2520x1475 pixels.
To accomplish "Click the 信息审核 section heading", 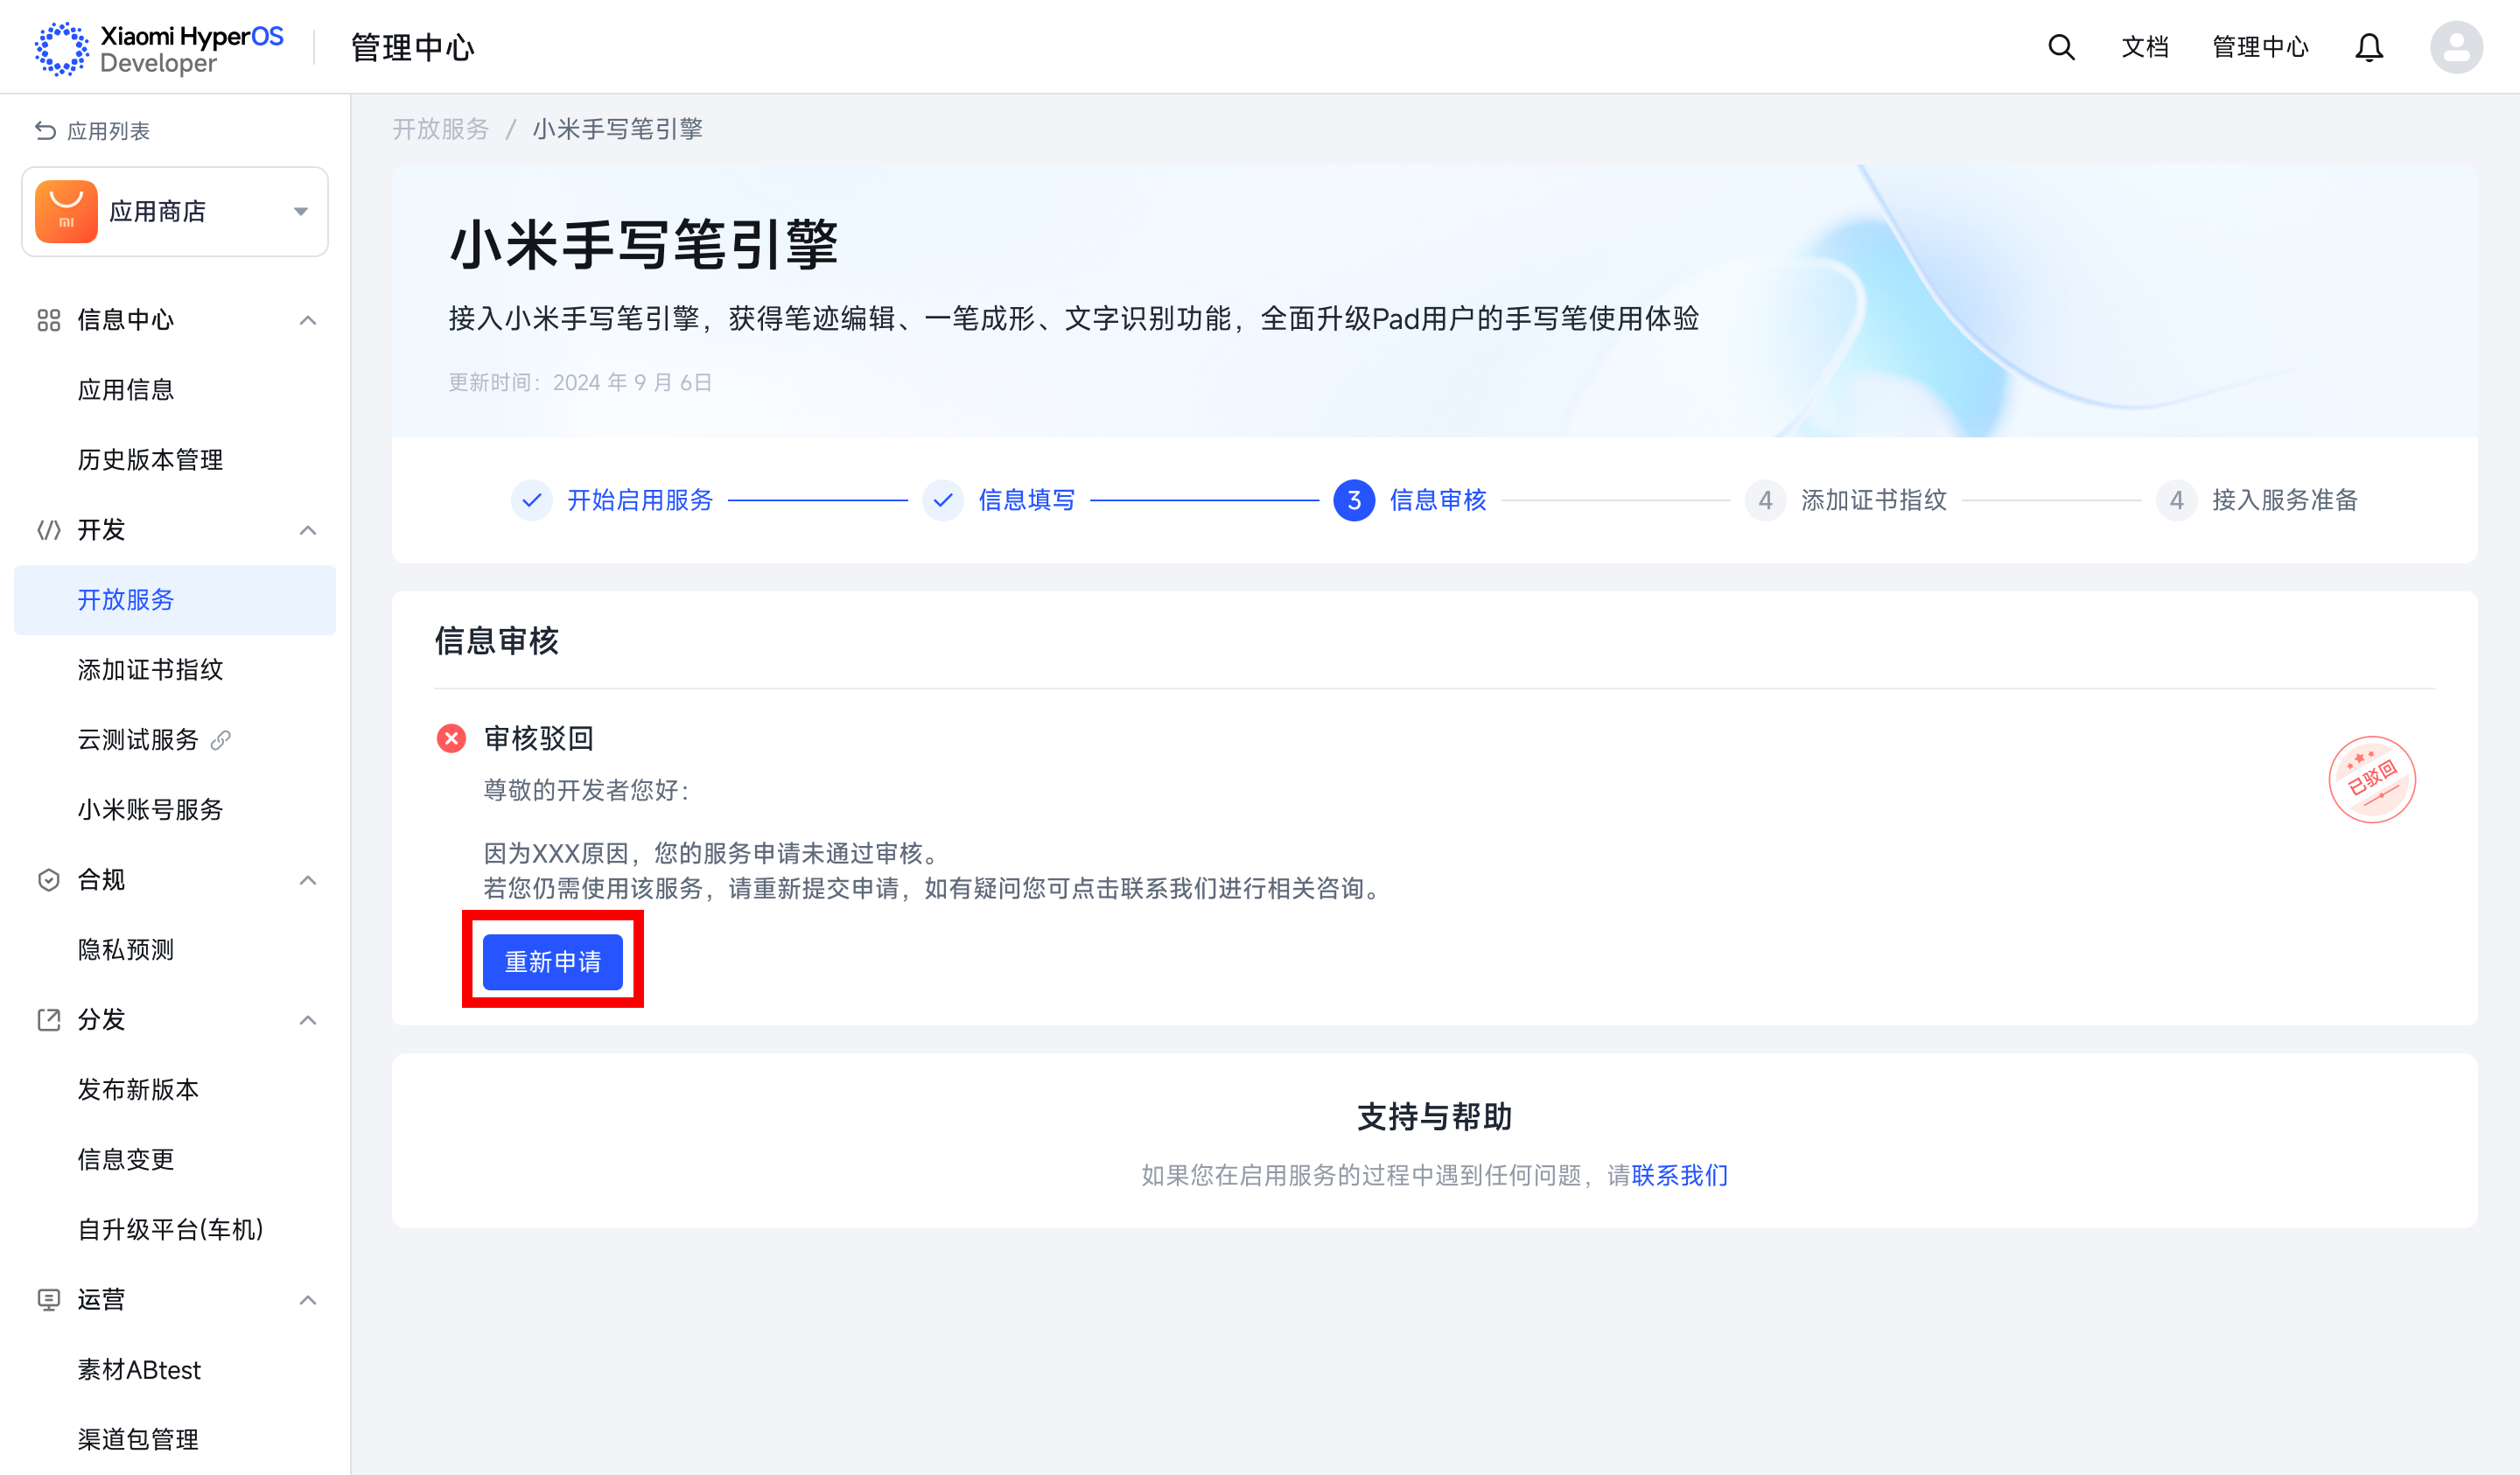I will coord(496,641).
